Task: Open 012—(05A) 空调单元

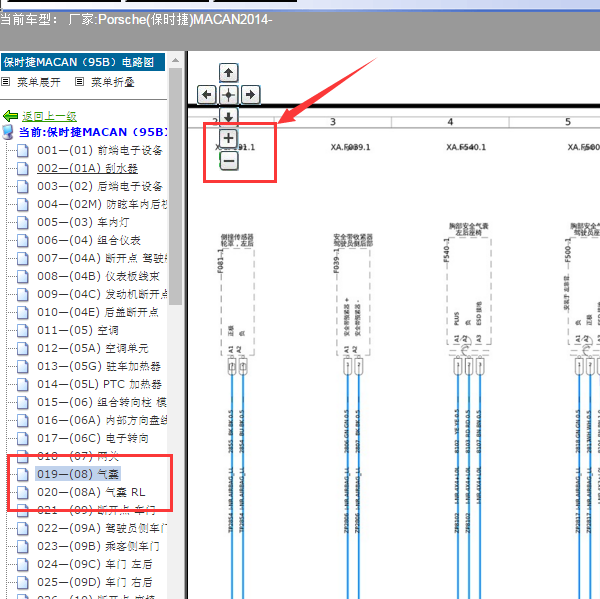Action: pyautogui.click(x=93, y=348)
